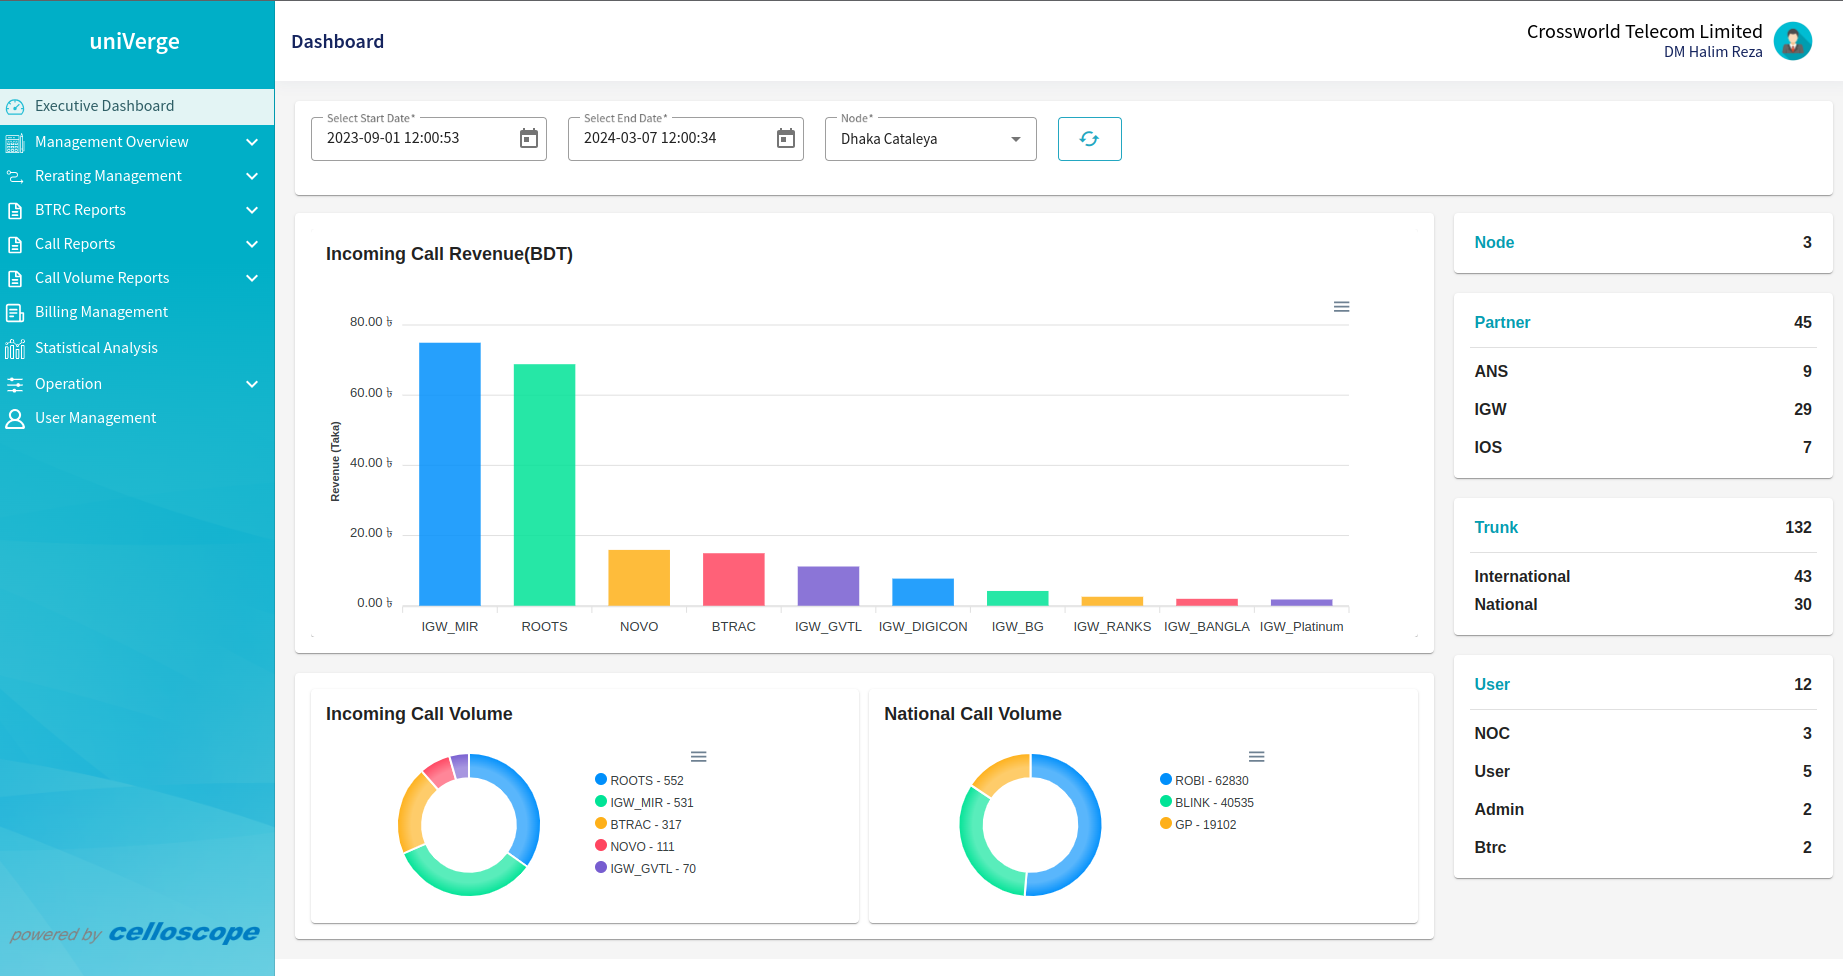Click the Billing Management icon

pyautogui.click(x=15, y=313)
